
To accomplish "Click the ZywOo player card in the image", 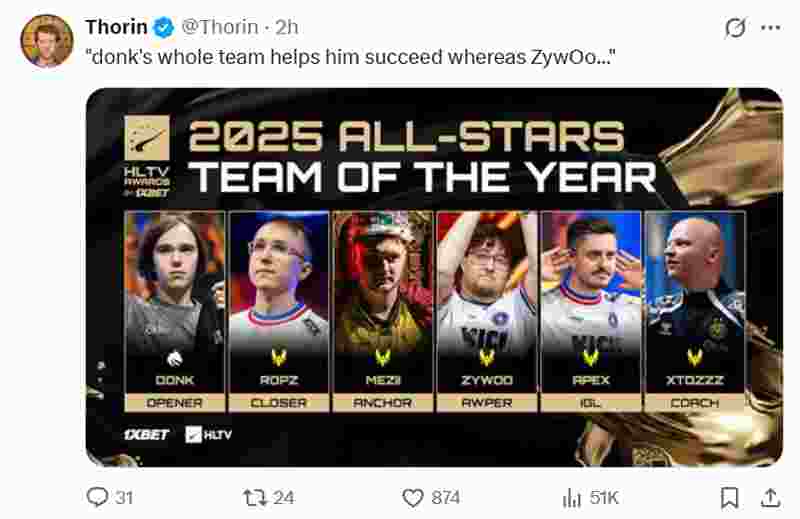I will (487, 310).
